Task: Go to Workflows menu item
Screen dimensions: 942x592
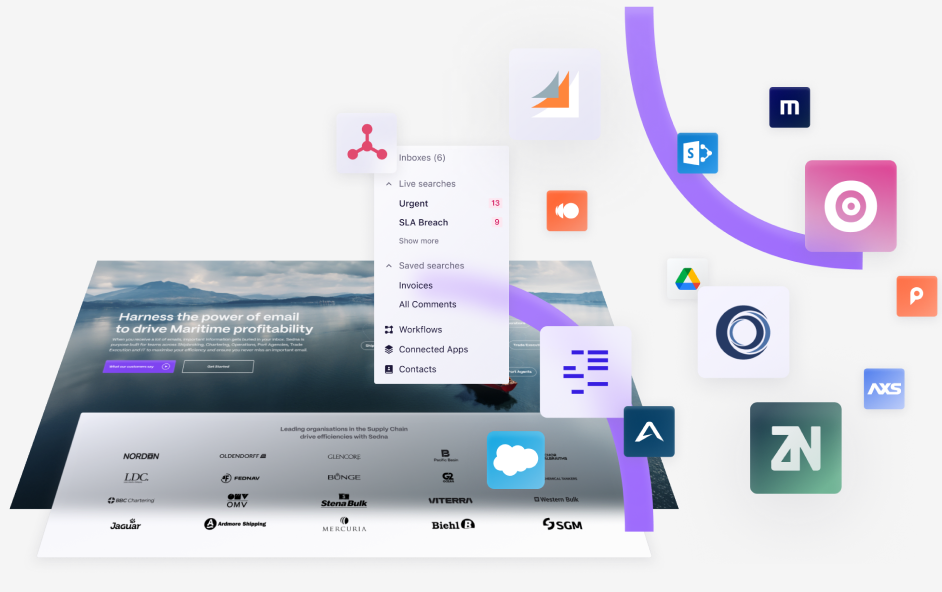Action: pyautogui.click(x=421, y=329)
